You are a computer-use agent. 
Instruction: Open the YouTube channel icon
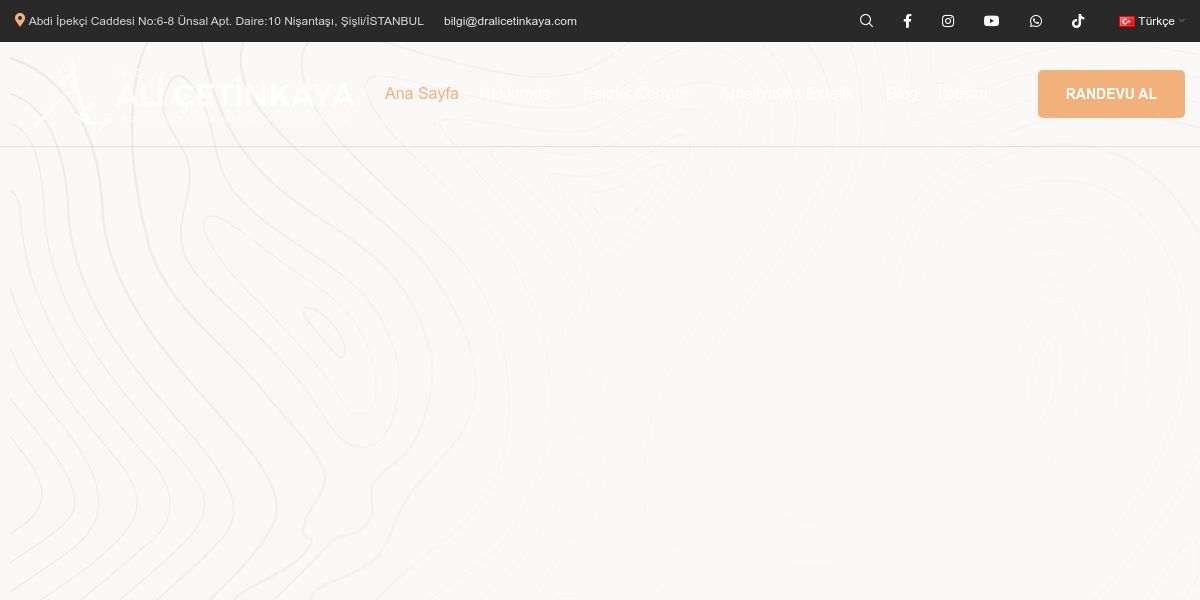pos(991,20)
